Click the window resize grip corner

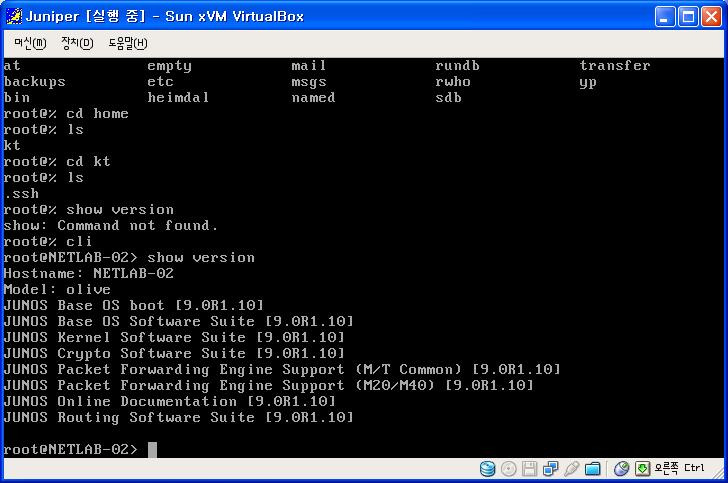(720, 474)
